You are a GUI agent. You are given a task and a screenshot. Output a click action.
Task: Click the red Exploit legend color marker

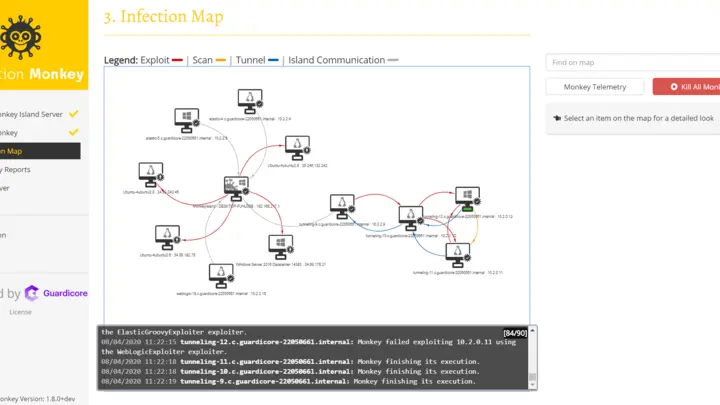coord(176,61)
